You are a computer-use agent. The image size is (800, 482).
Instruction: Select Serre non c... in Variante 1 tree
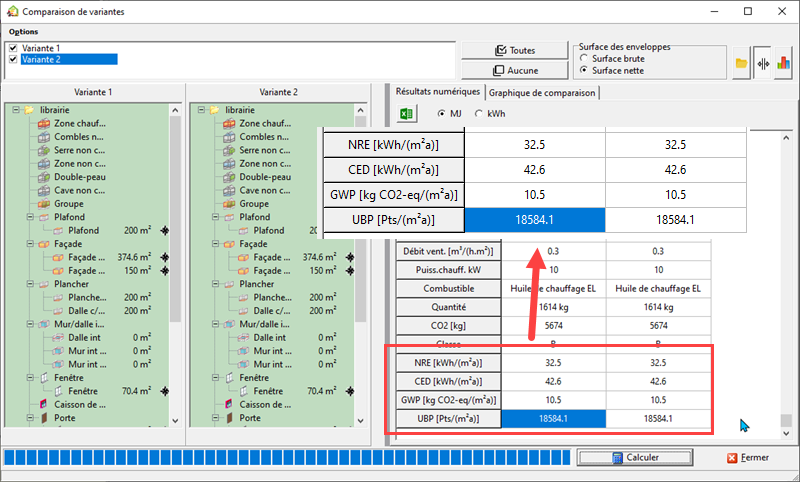(x=78, y=149)
